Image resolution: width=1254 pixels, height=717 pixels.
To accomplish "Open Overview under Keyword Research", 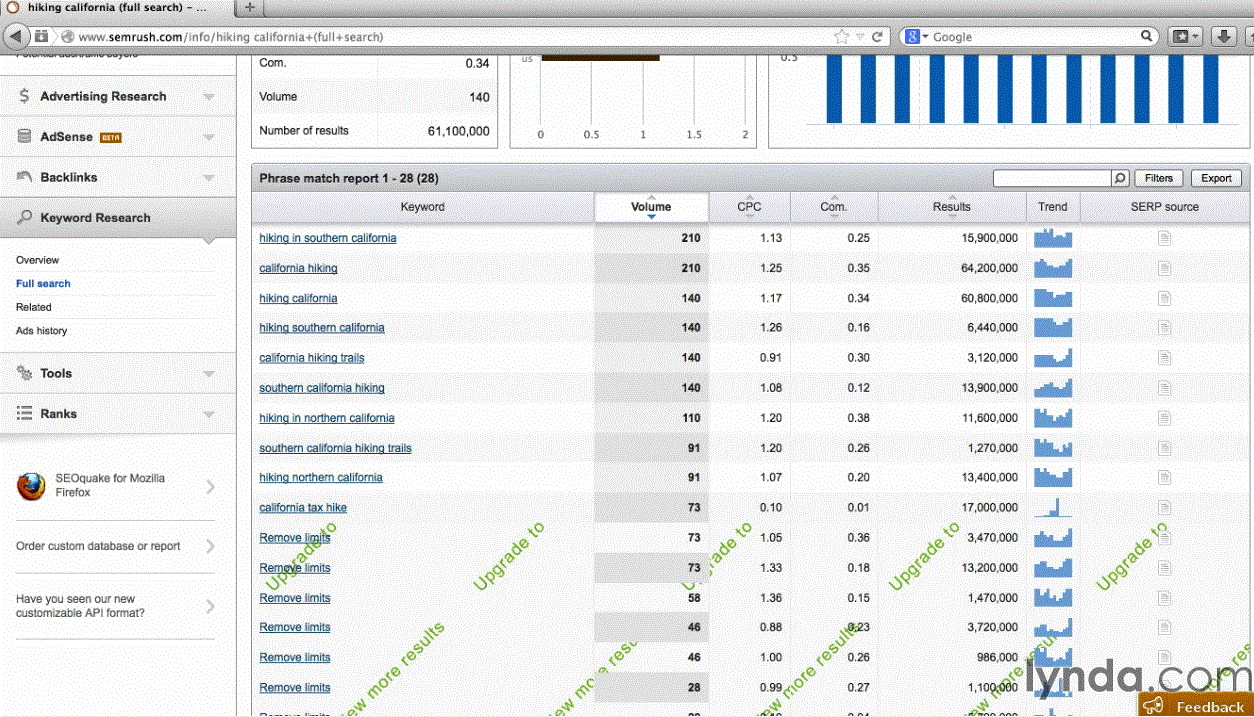I will (37, 260).
